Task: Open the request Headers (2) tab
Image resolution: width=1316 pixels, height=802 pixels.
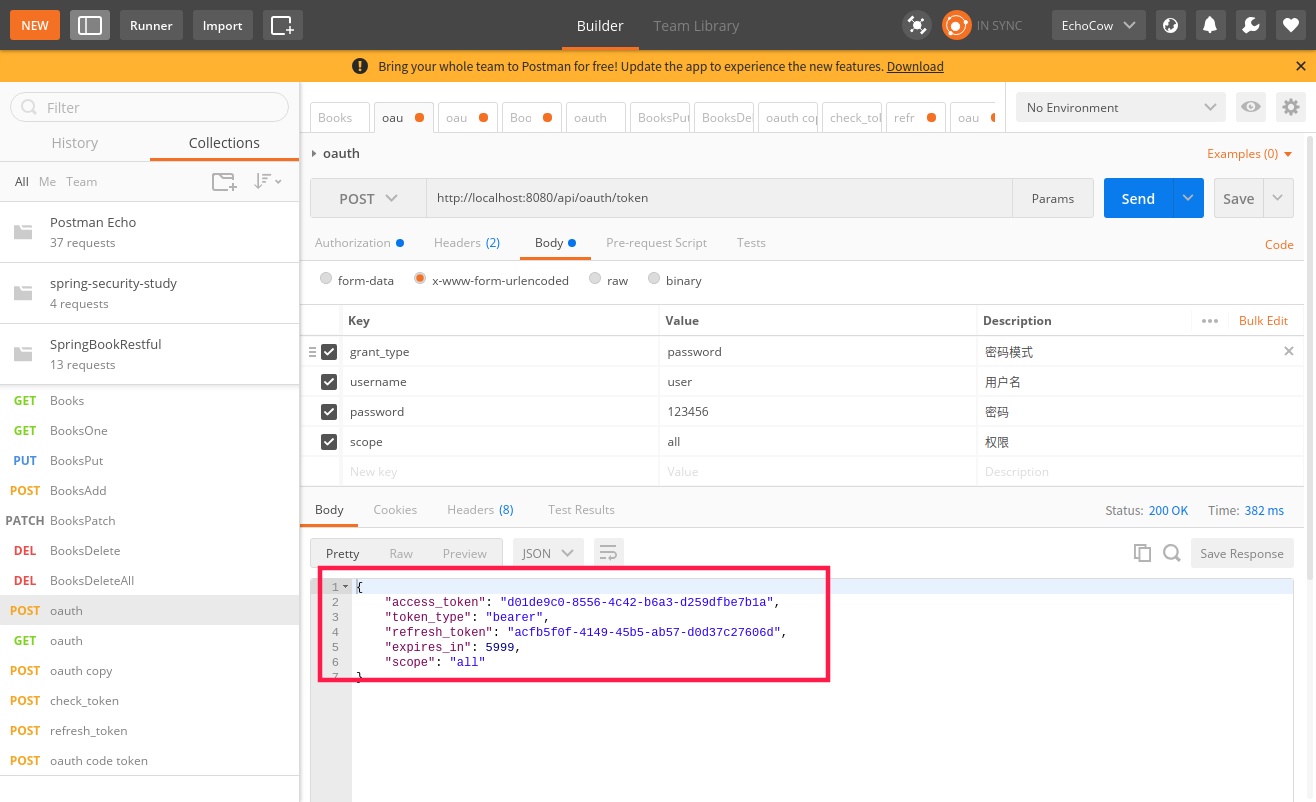Action: point(467,243)
